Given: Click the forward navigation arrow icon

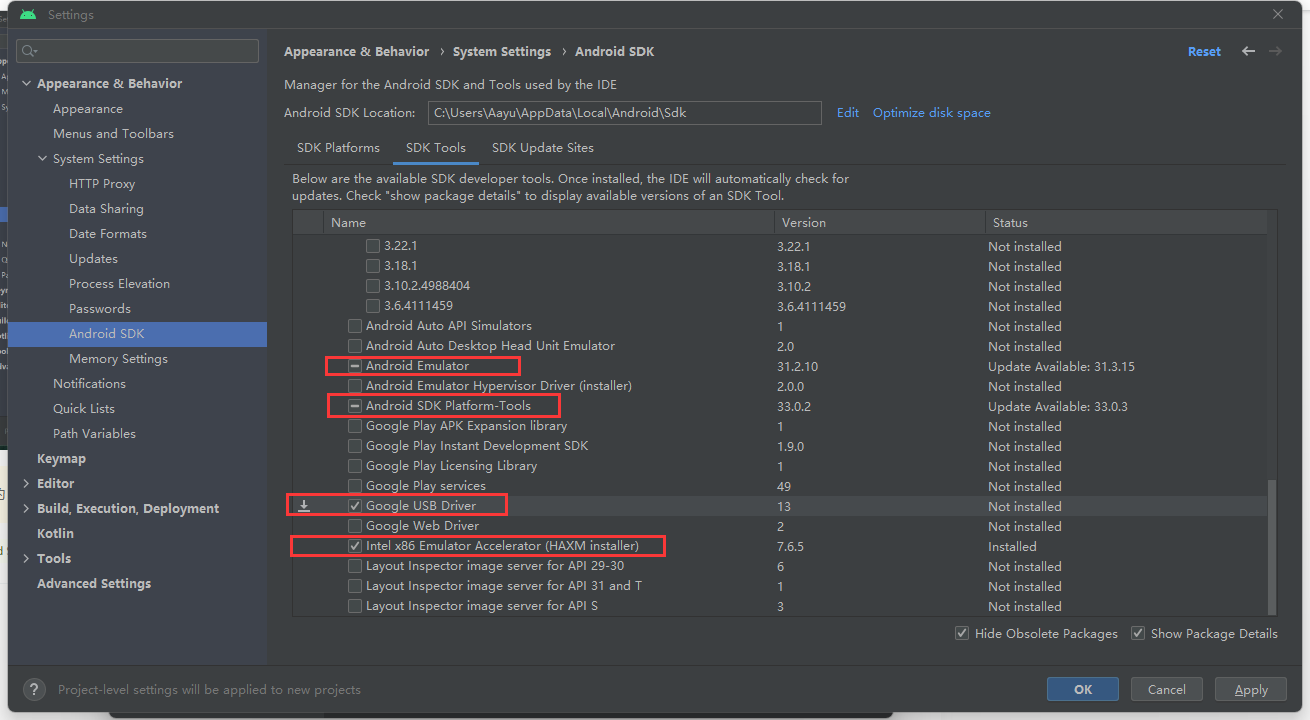Looking at the screenshot, I should coord(1275,51).
